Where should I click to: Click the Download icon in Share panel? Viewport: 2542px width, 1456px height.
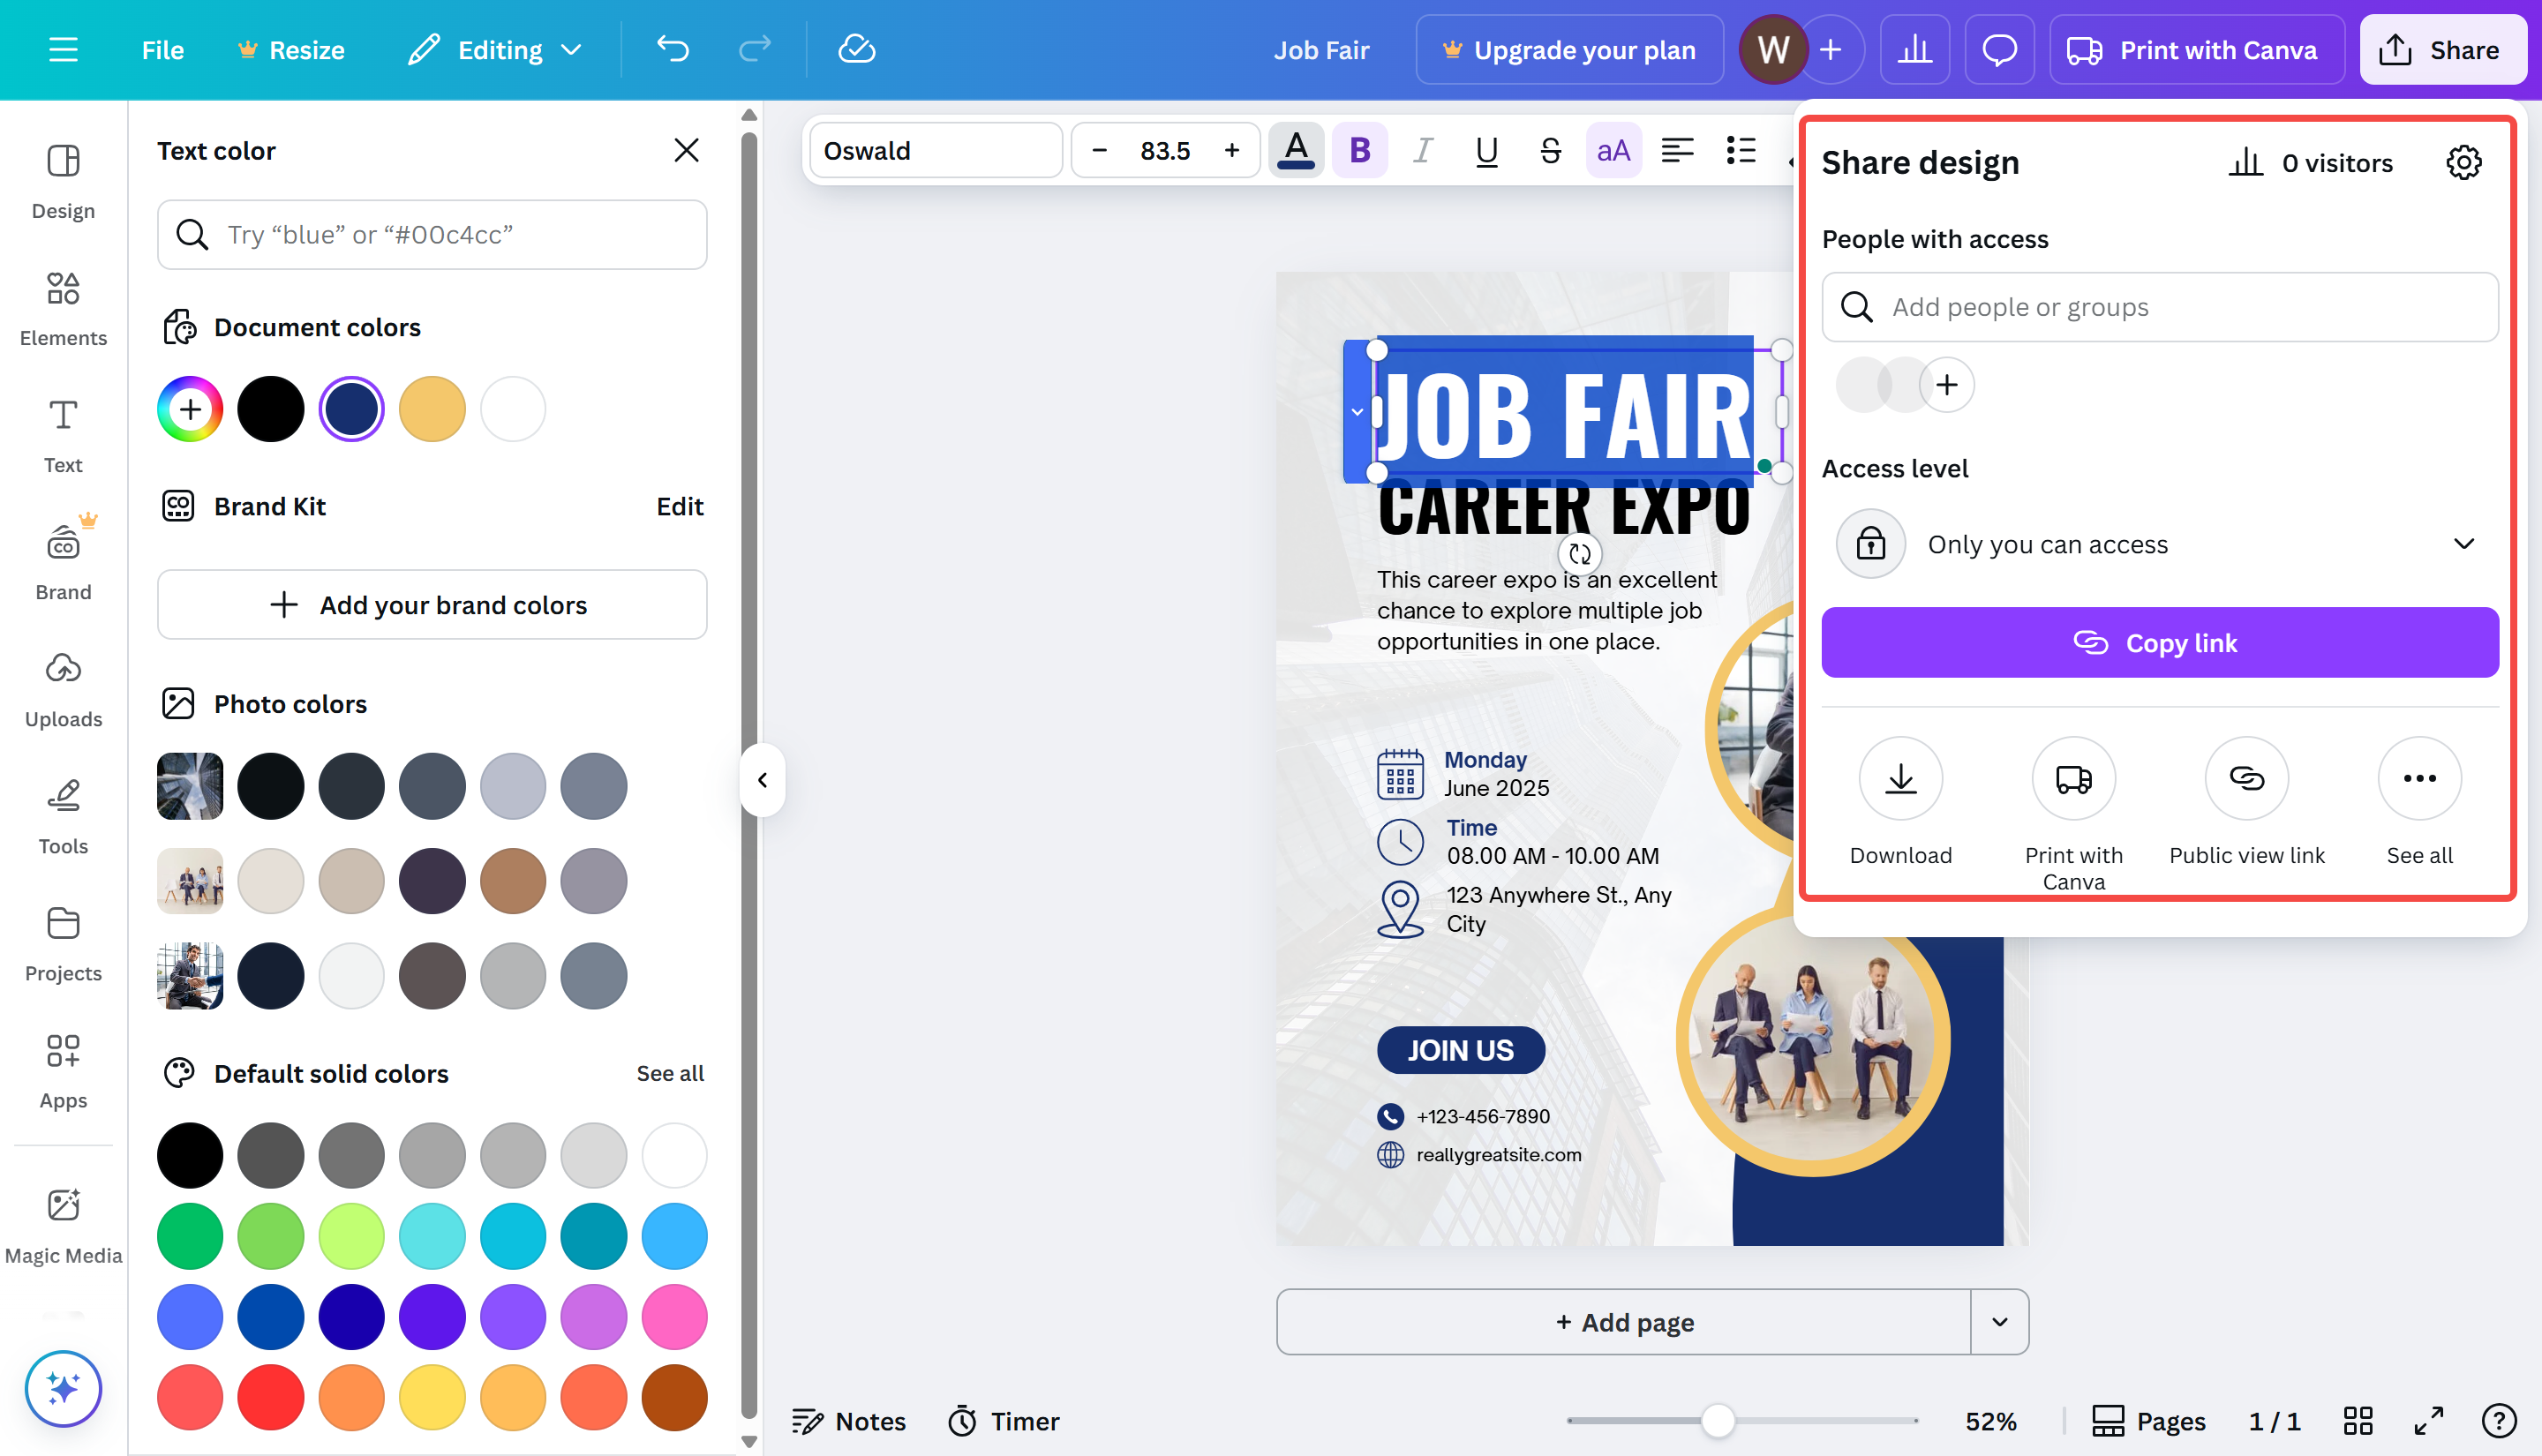(1899, 778)
